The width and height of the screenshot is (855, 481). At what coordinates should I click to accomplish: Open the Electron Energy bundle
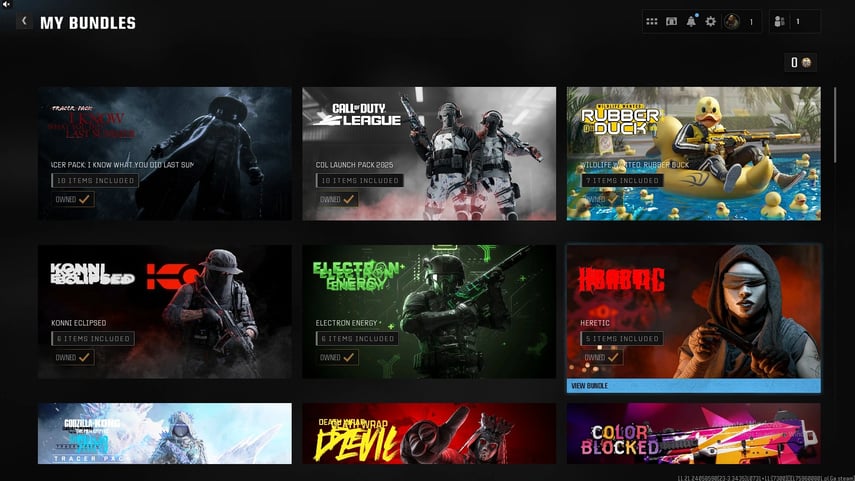[x=429, y=312]
